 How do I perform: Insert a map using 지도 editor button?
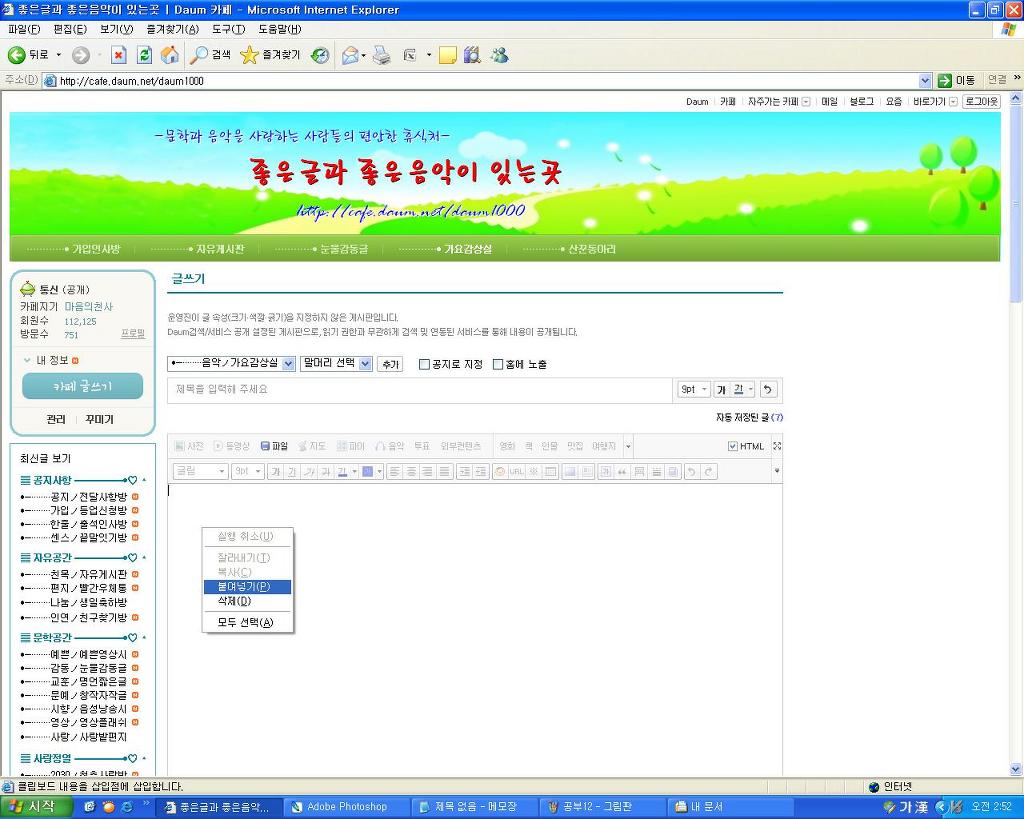(x=312, y=446)
